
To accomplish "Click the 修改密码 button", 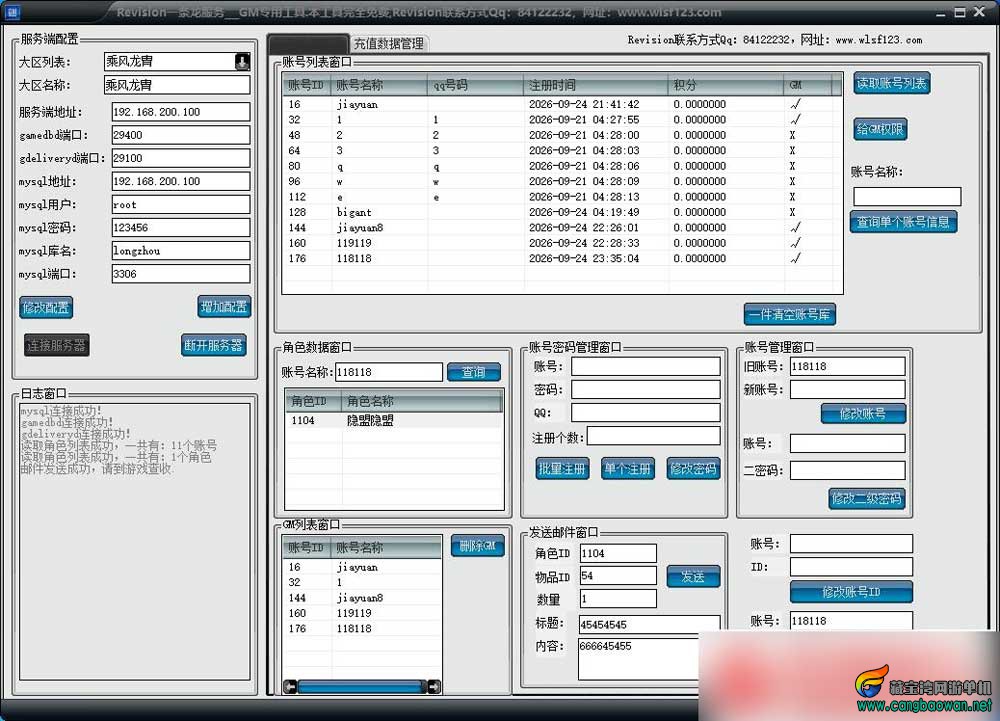I will click(693, 469).
